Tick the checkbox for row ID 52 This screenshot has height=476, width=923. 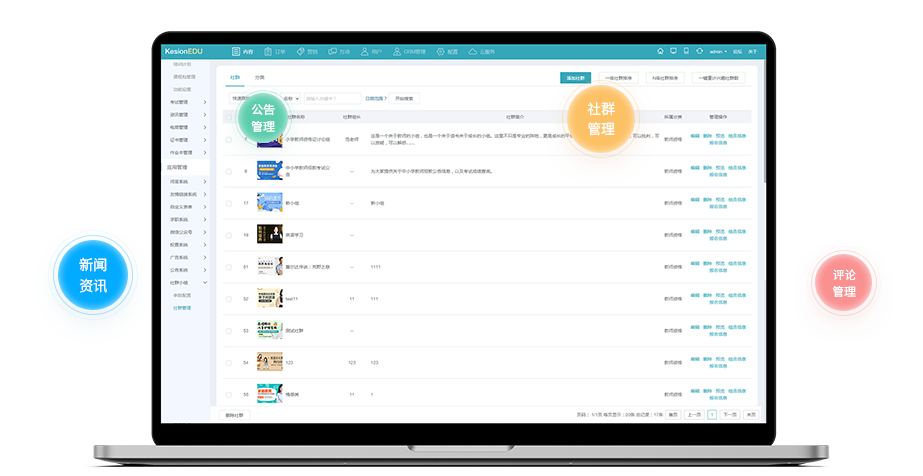(229, 299)
